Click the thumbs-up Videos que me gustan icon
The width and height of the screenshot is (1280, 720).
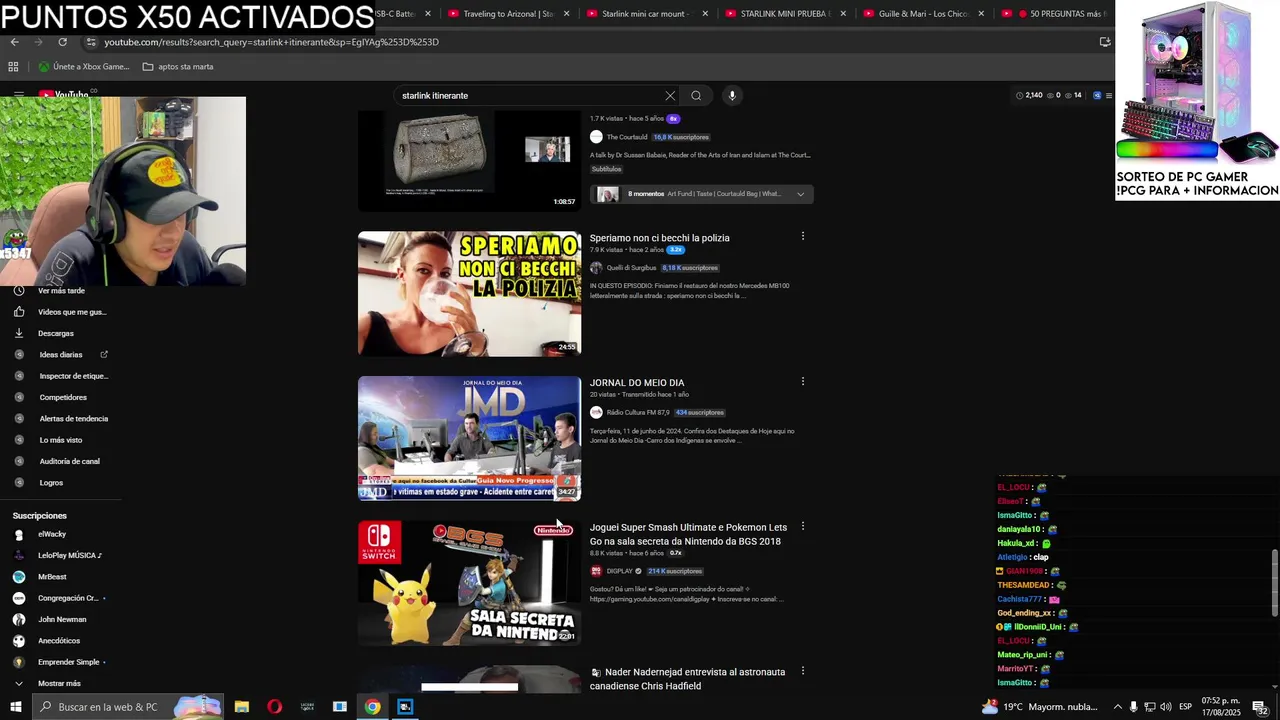pyautogui.click(x=18, y=312)
